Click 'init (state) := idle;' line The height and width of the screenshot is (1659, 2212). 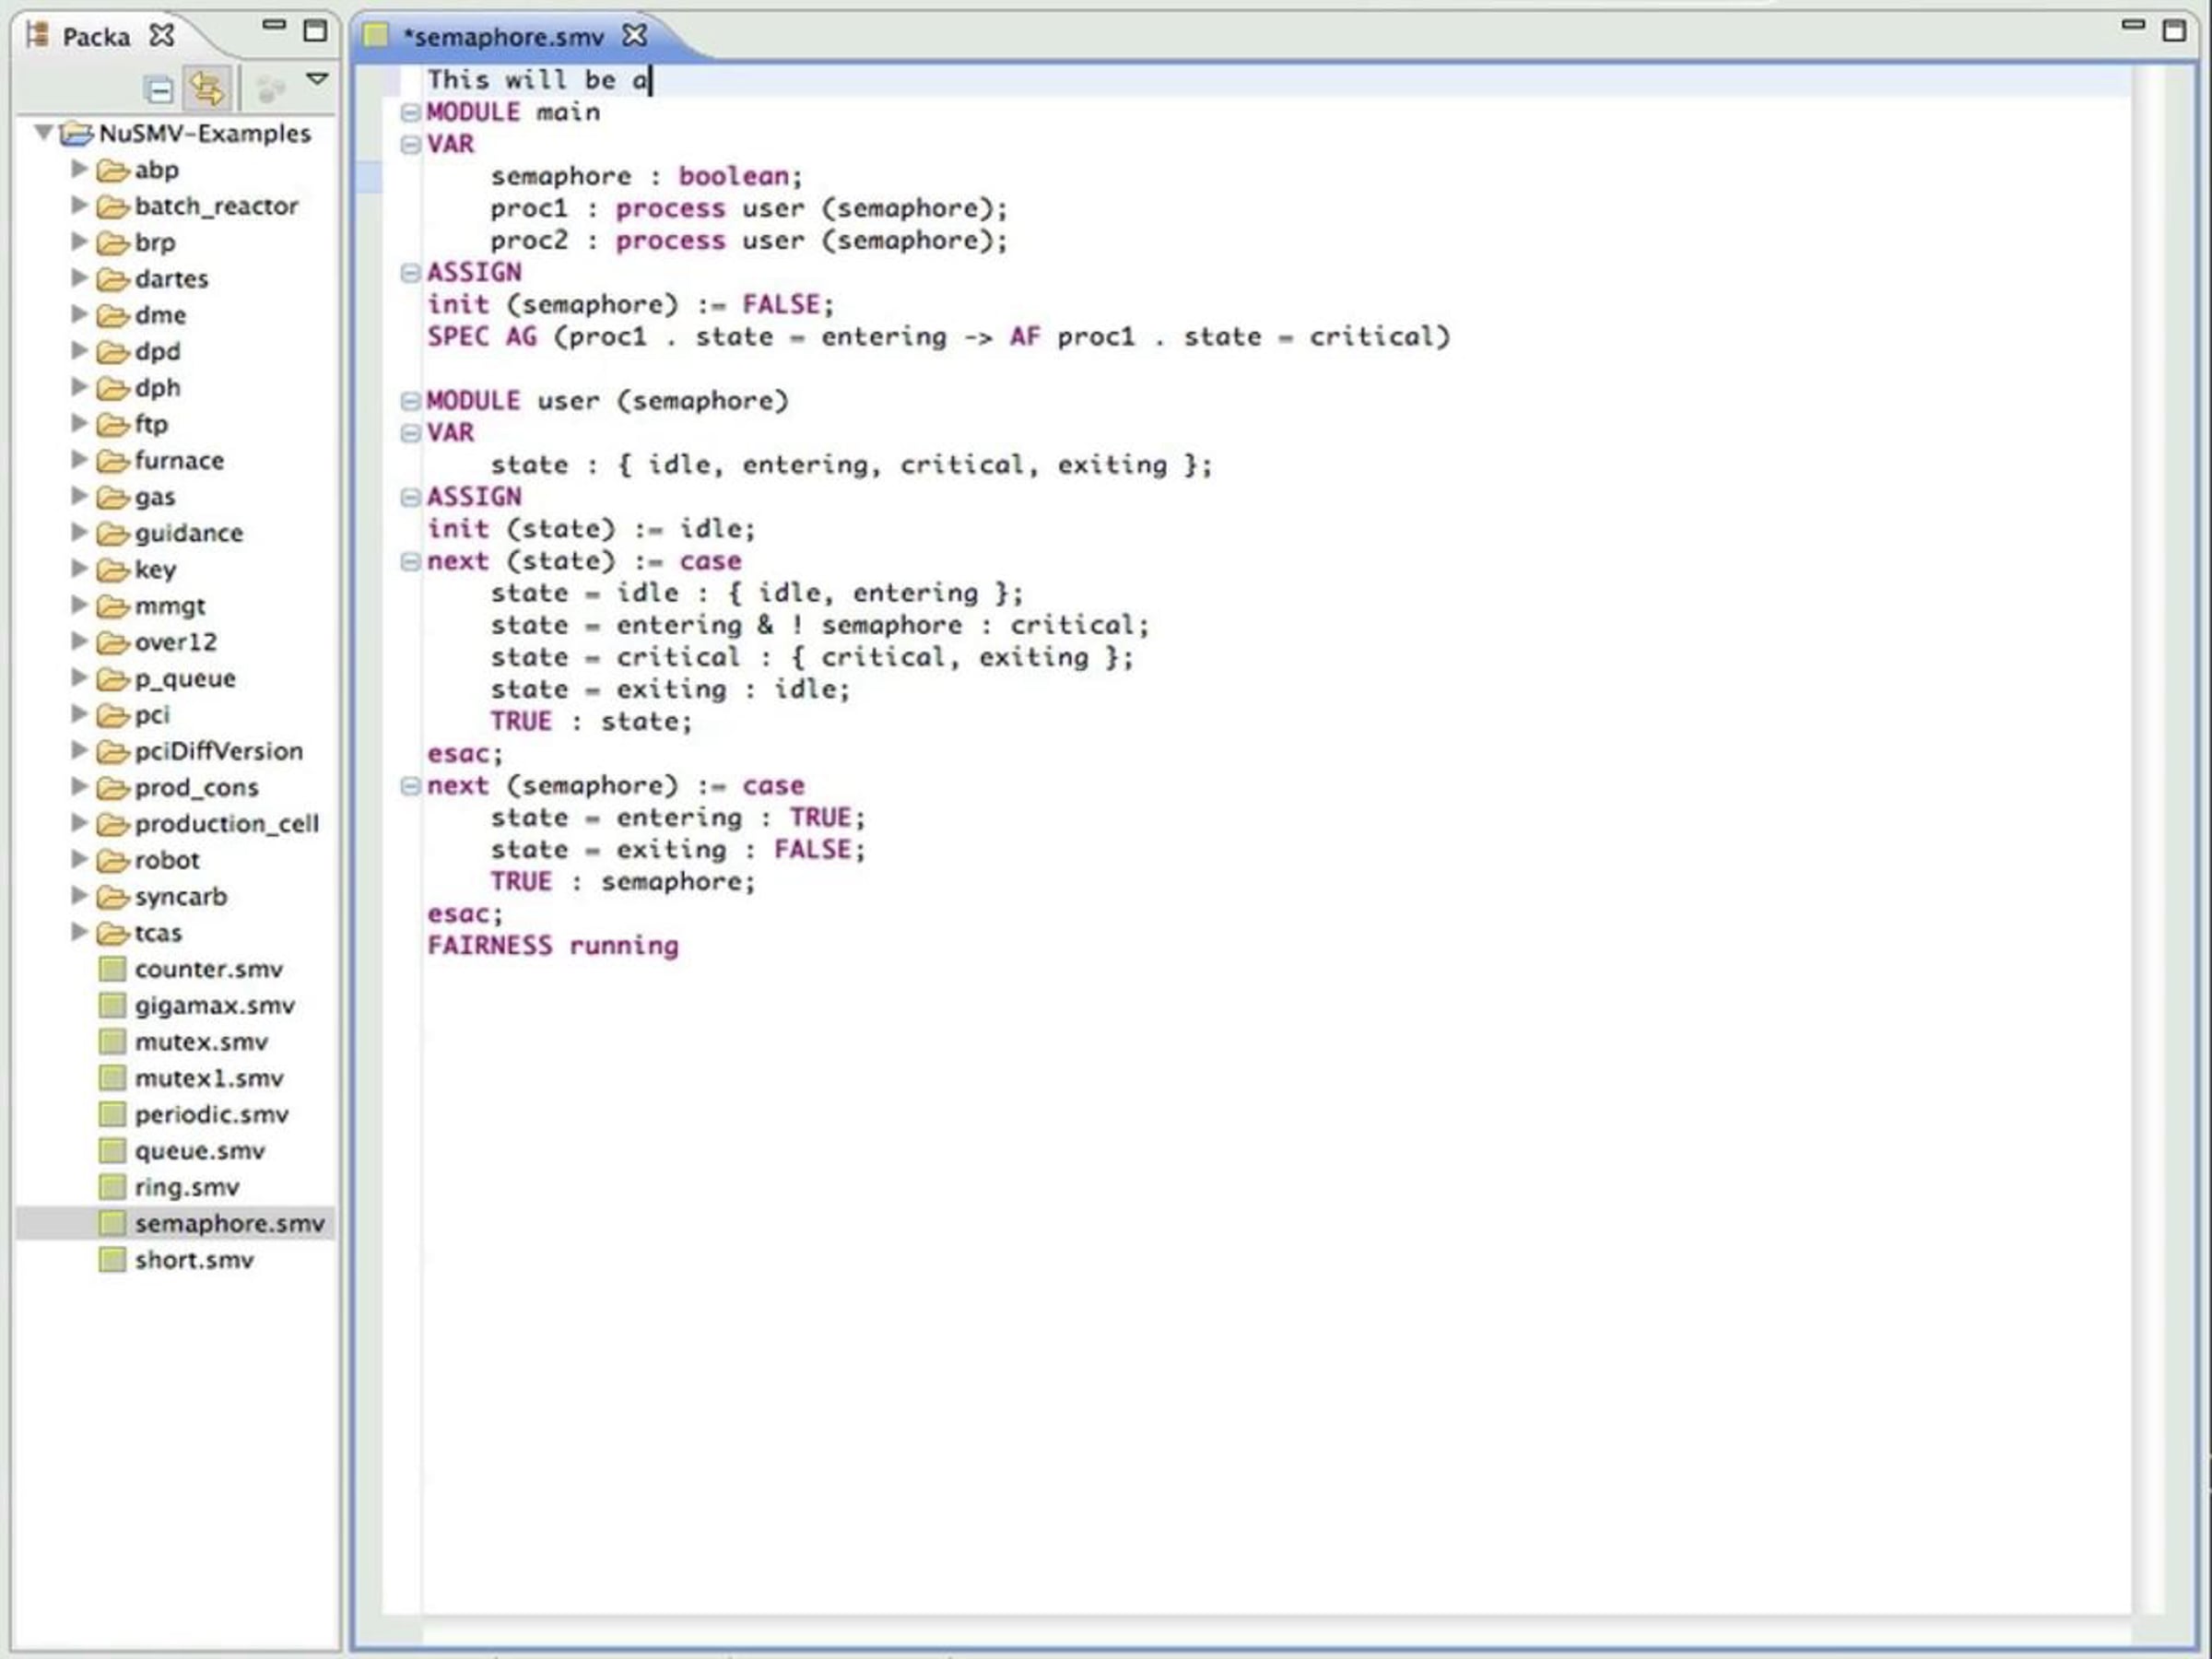coord(591,529)
